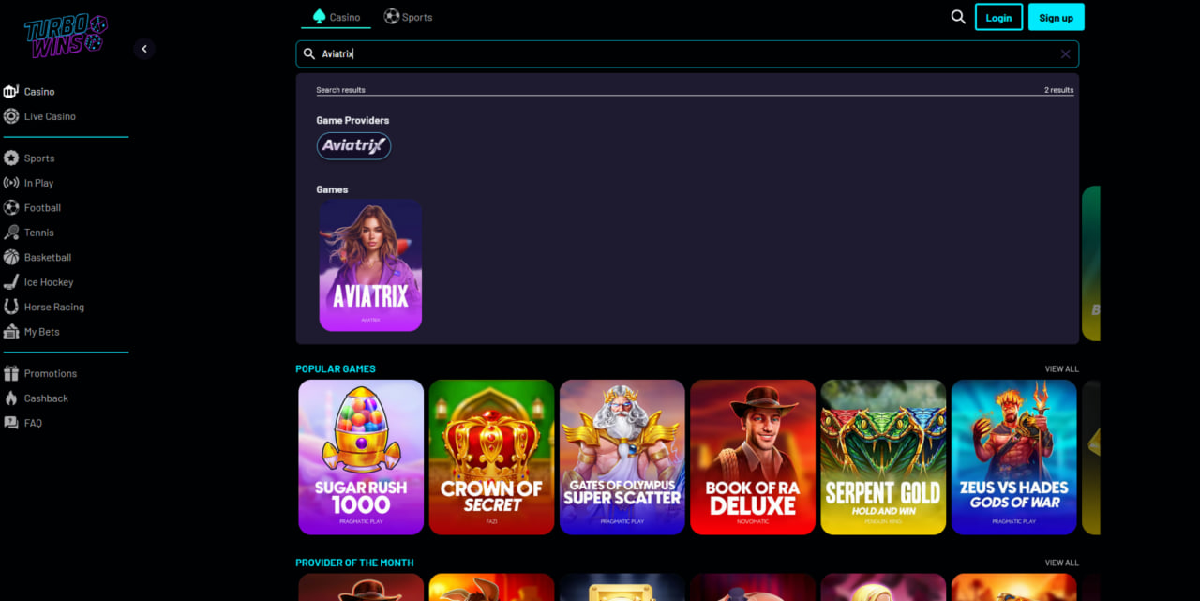Viewport: 1200px width, 601px height.
Task: Open Zeus vs Hades Gods of War
Action: [1014, 457]
